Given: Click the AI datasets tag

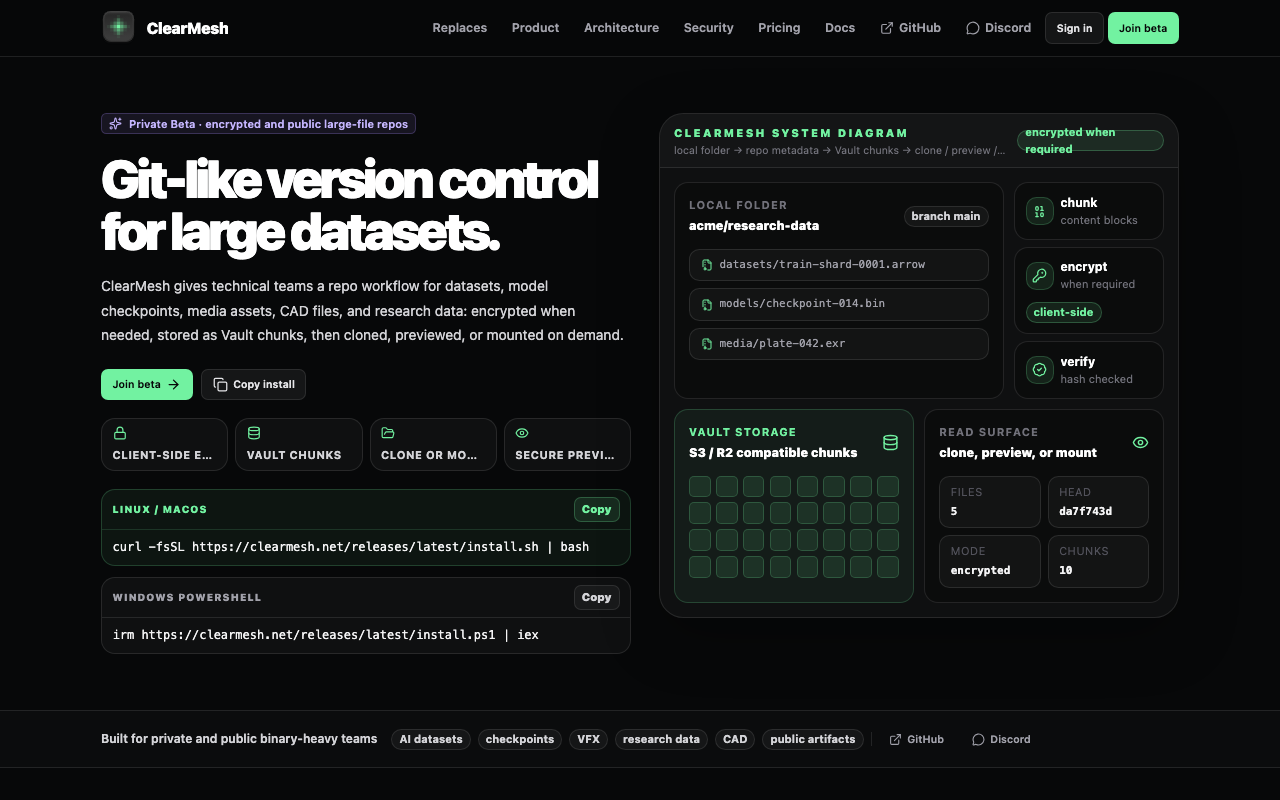Looking at the screenshot, I should pyautogui.click(x=431, y=740).
